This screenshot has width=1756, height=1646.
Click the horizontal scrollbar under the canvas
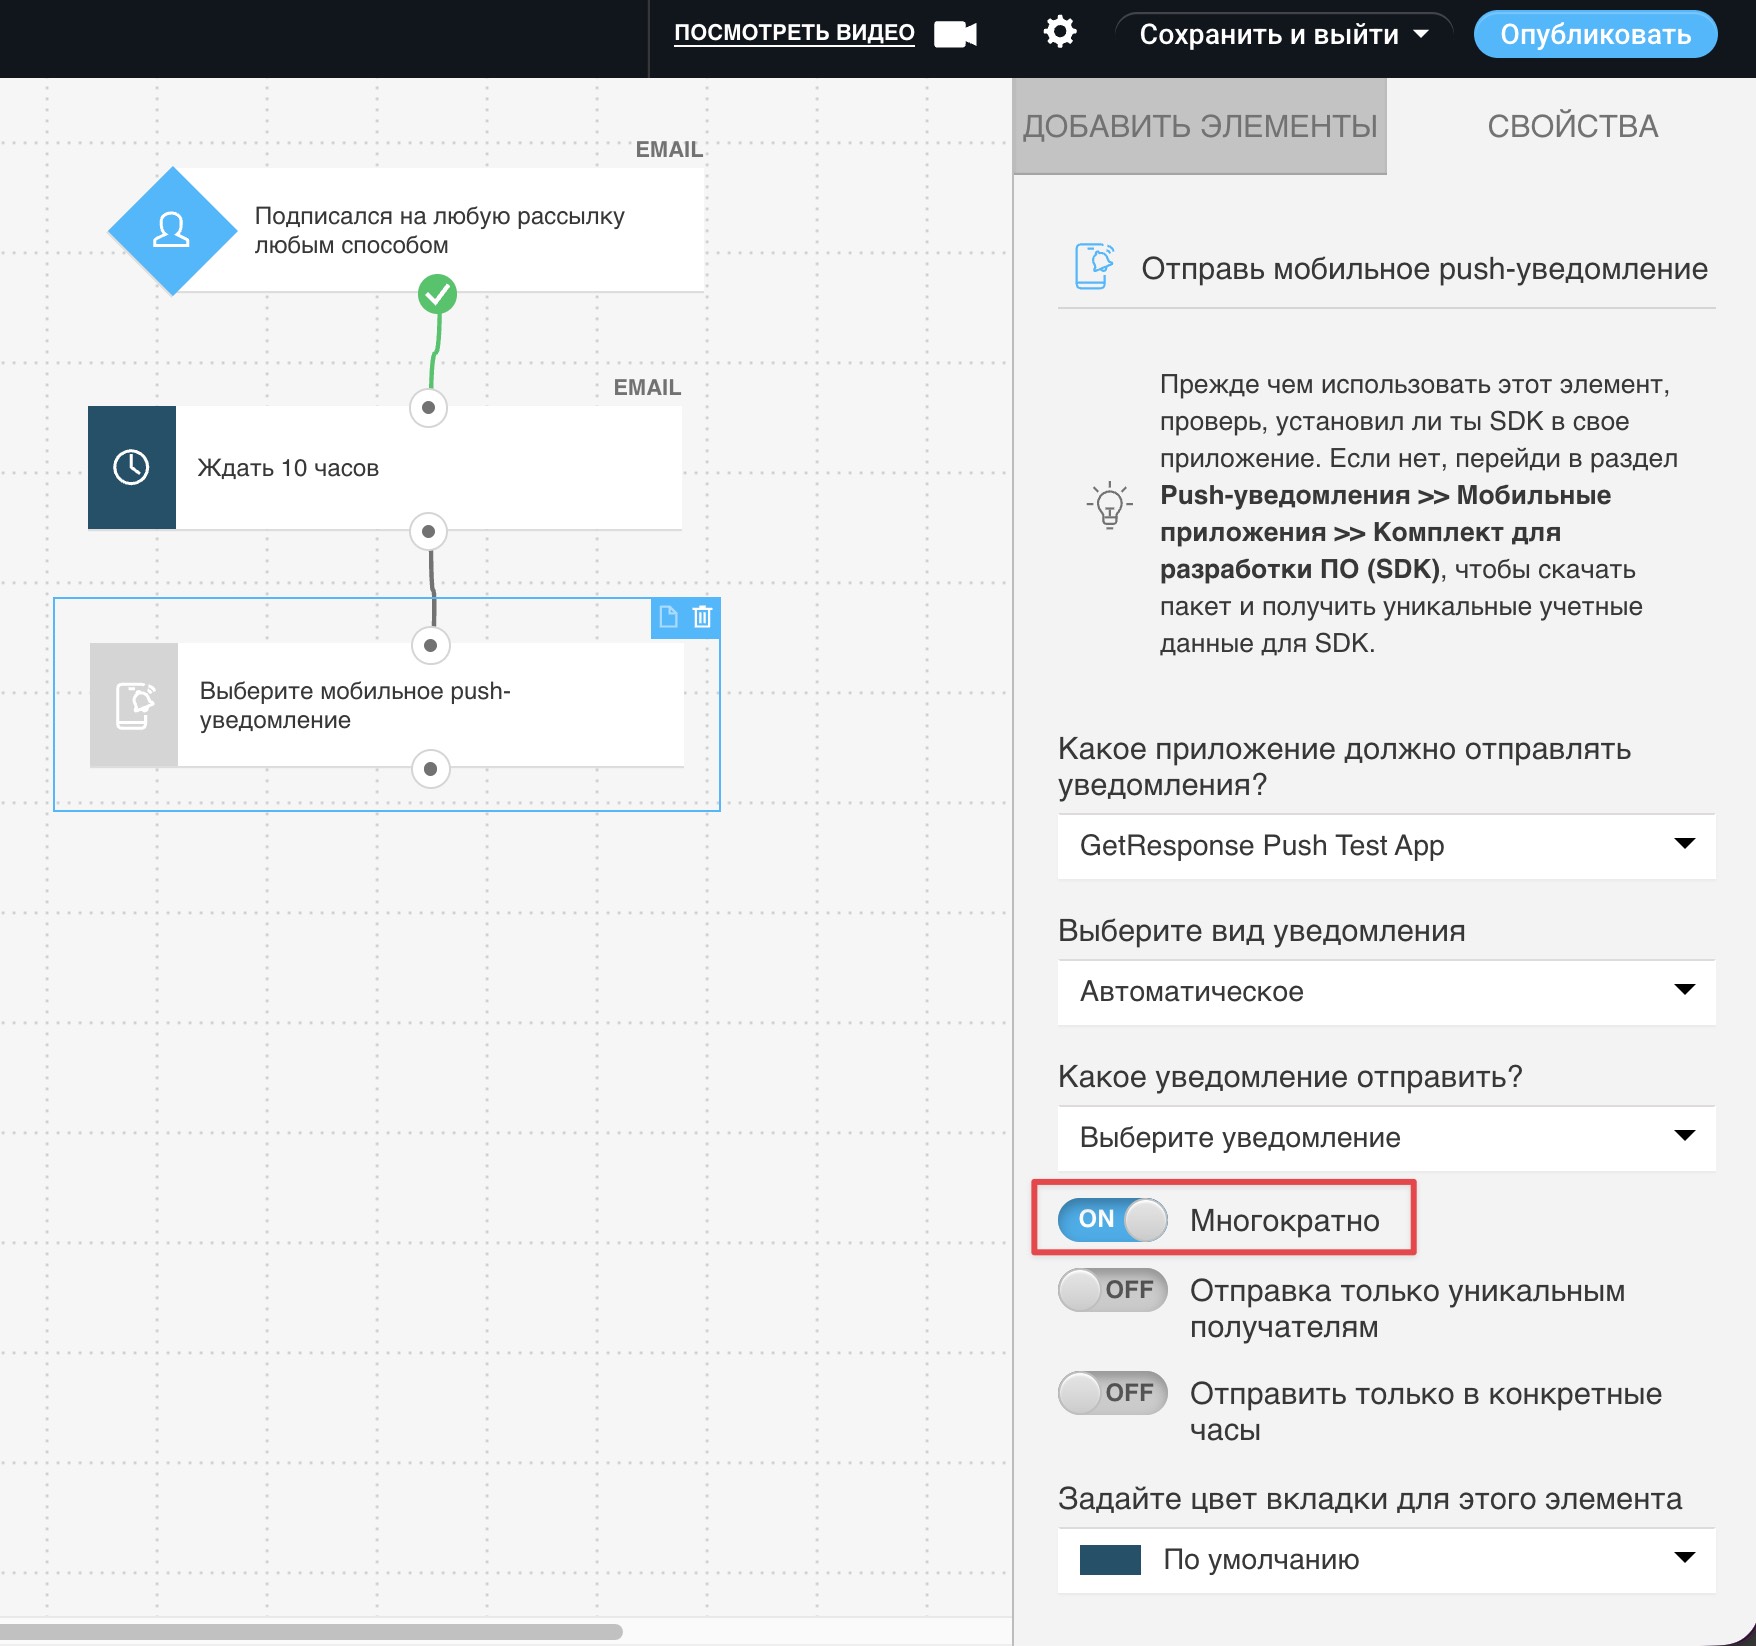click(310, 1632)
